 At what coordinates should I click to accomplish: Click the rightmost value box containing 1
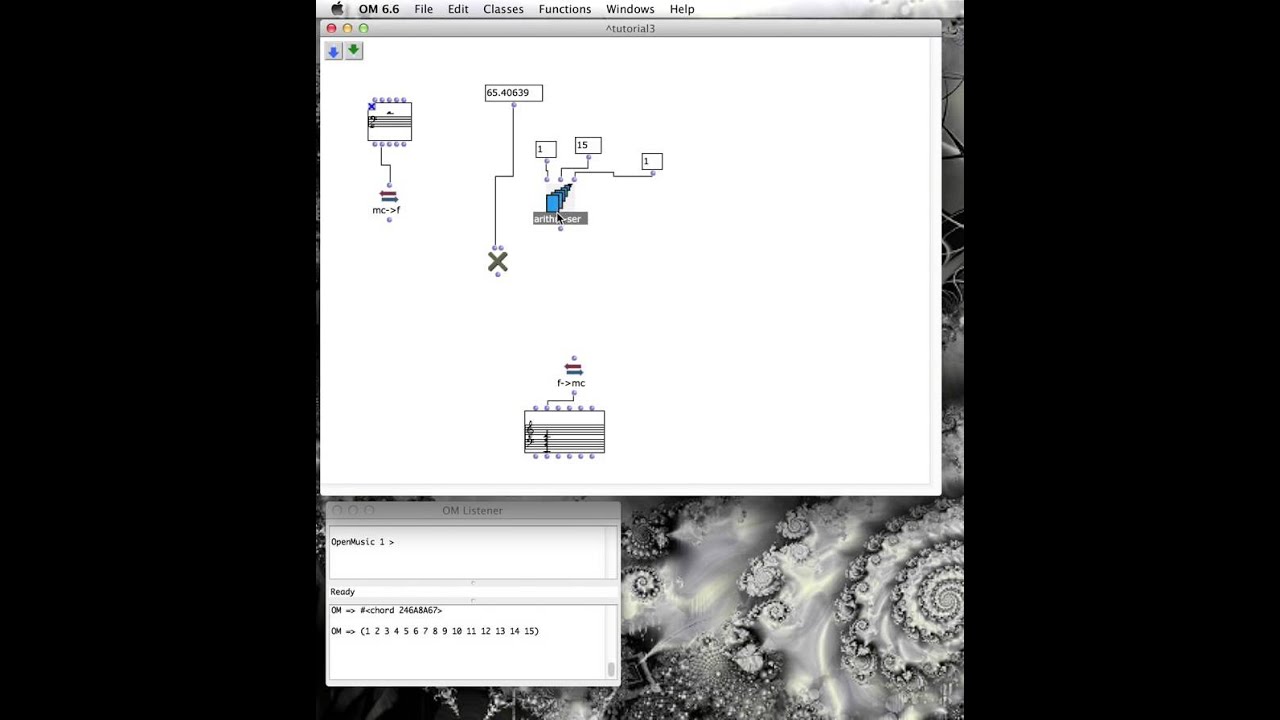point(652,161)
